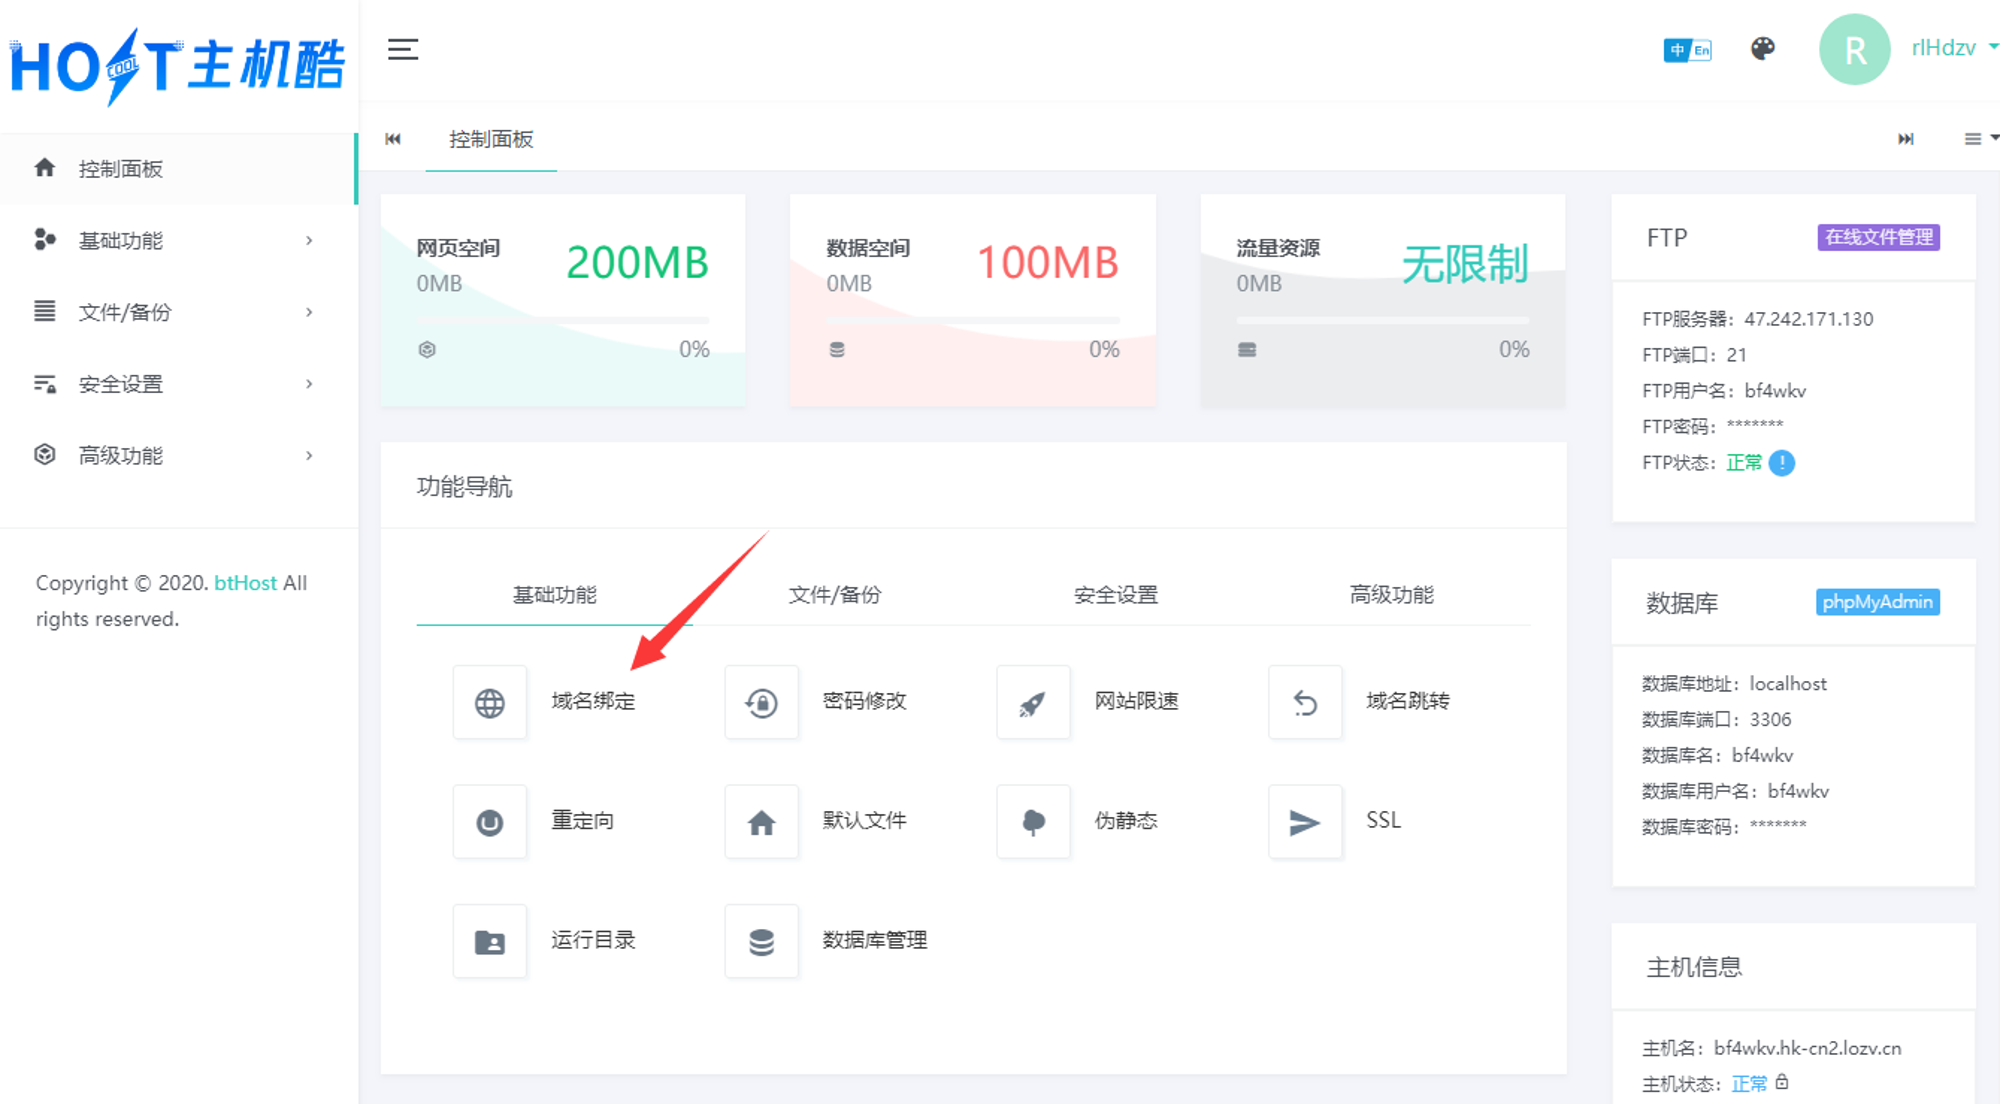Switch to the 基础功能 navigation tab

pyautogui.click(x=555, y=595)
